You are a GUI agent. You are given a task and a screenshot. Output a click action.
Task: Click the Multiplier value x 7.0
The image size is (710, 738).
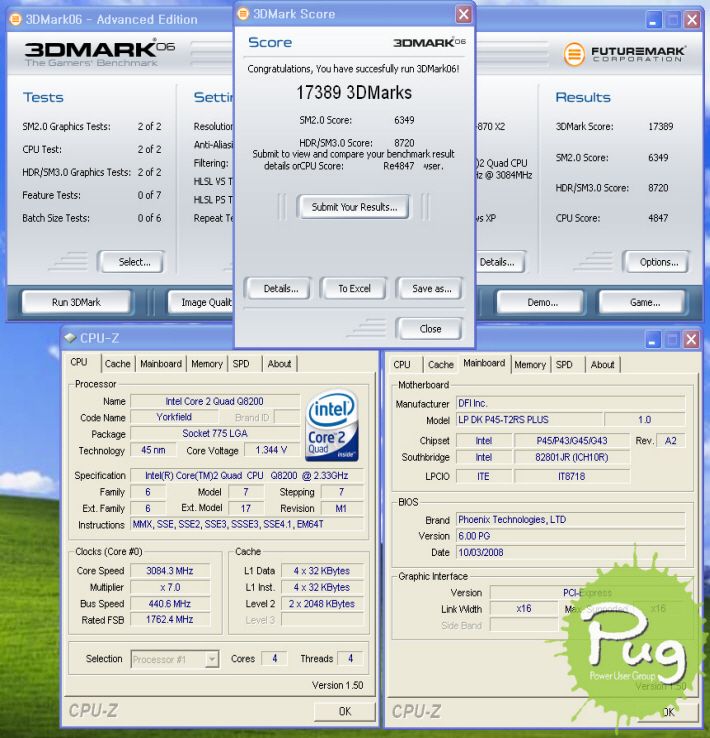170,587
